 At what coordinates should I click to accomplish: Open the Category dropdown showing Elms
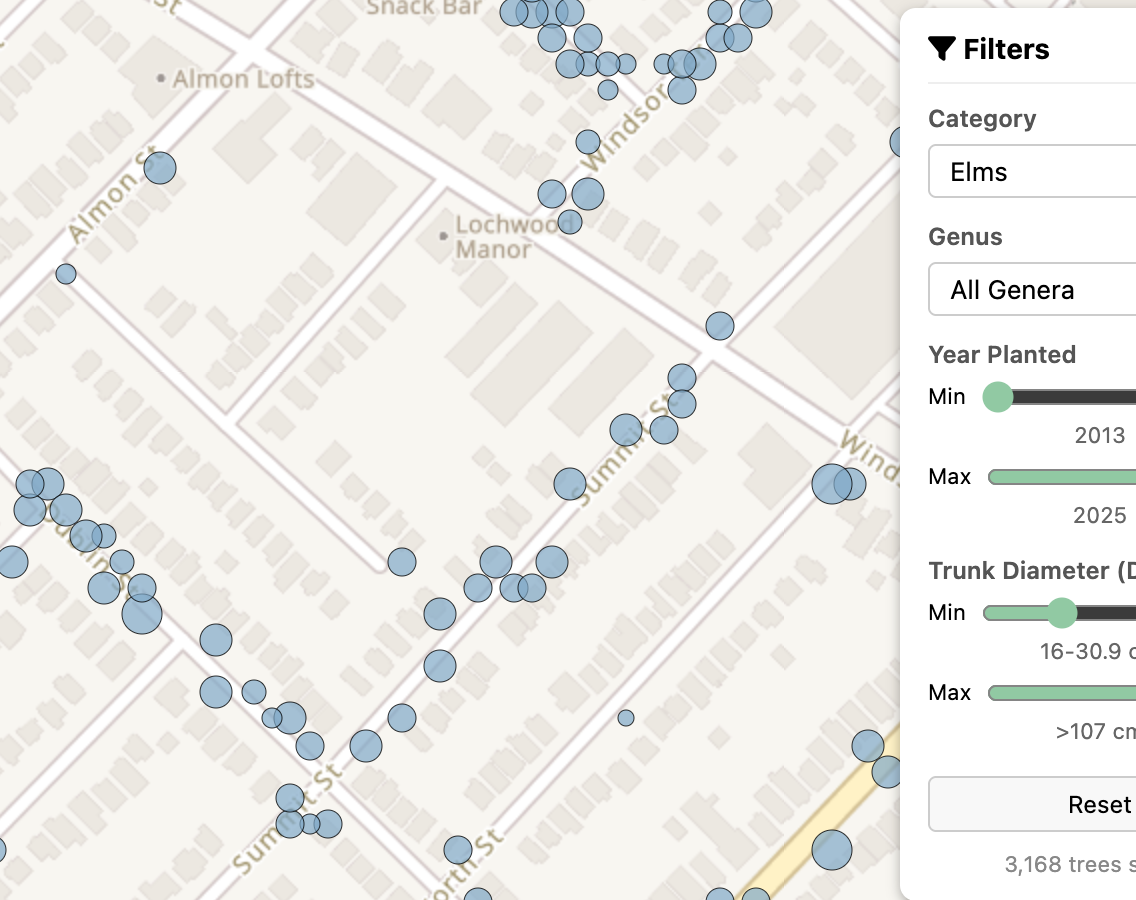tap(1031, 171)
